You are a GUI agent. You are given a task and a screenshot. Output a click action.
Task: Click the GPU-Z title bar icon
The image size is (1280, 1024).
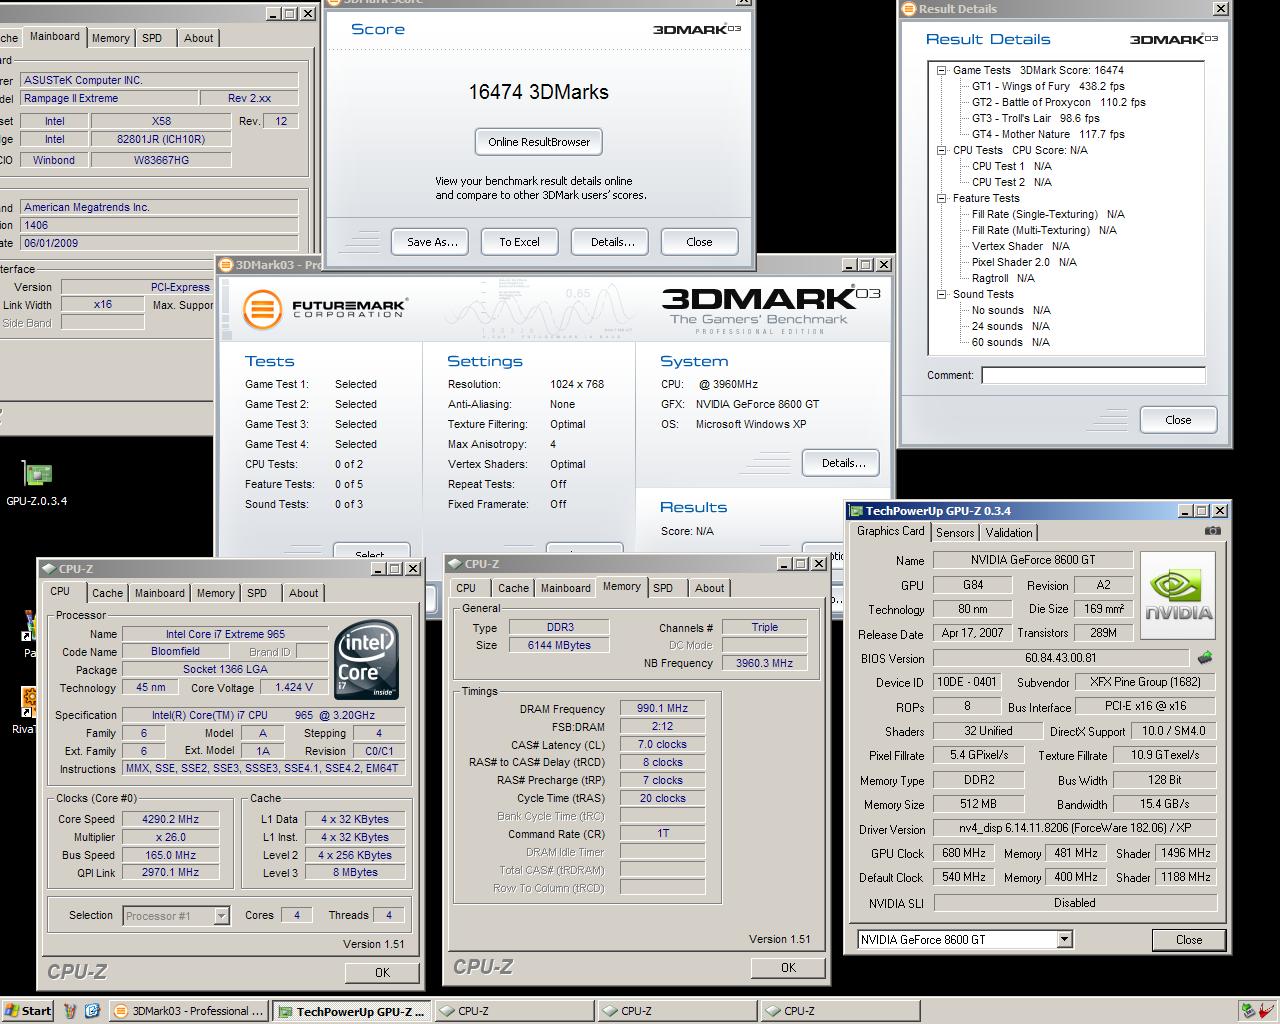[x=856, y=511]
